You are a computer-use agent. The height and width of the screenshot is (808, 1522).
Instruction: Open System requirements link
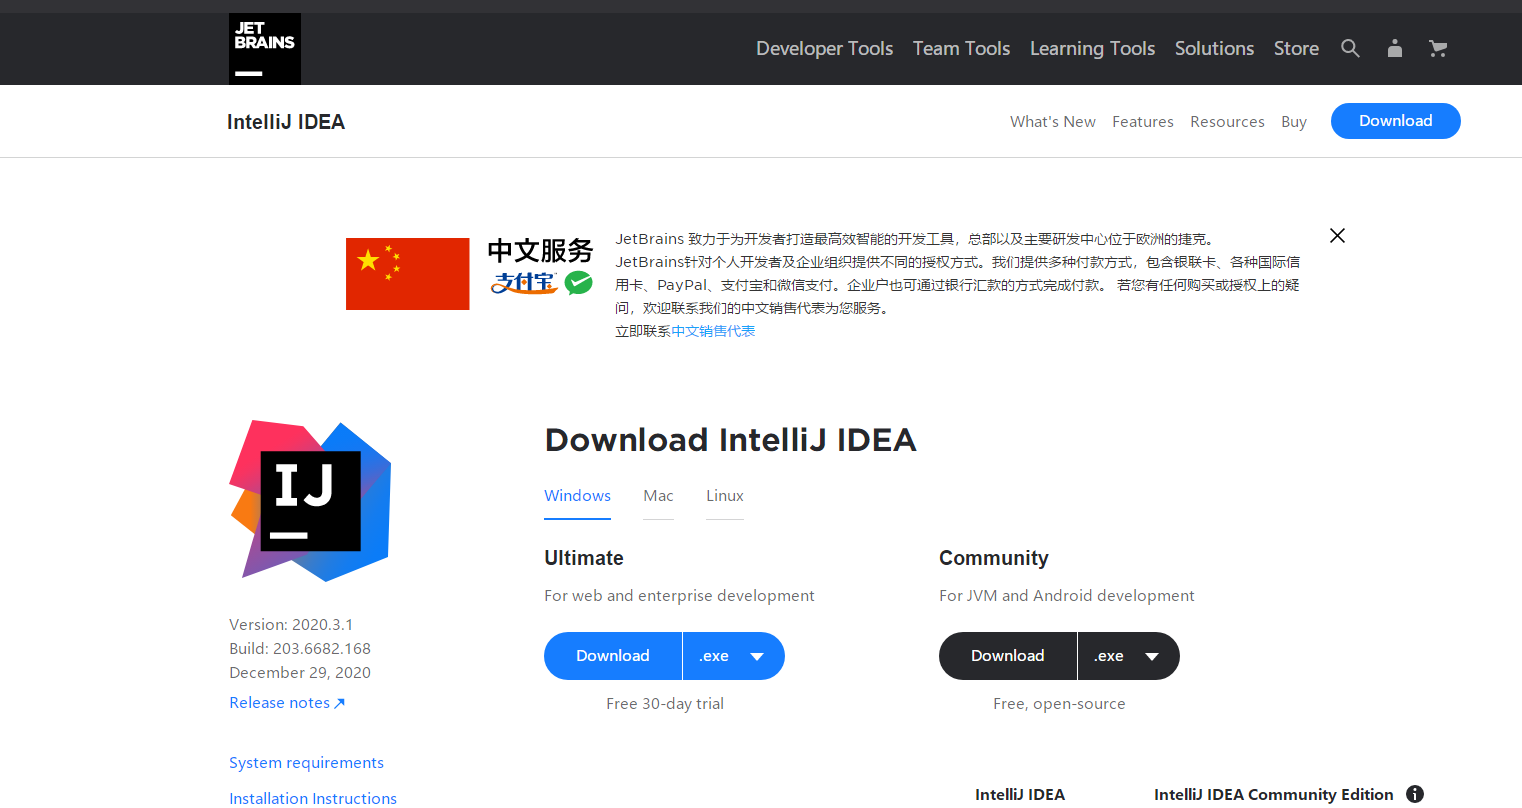(306, 763)
